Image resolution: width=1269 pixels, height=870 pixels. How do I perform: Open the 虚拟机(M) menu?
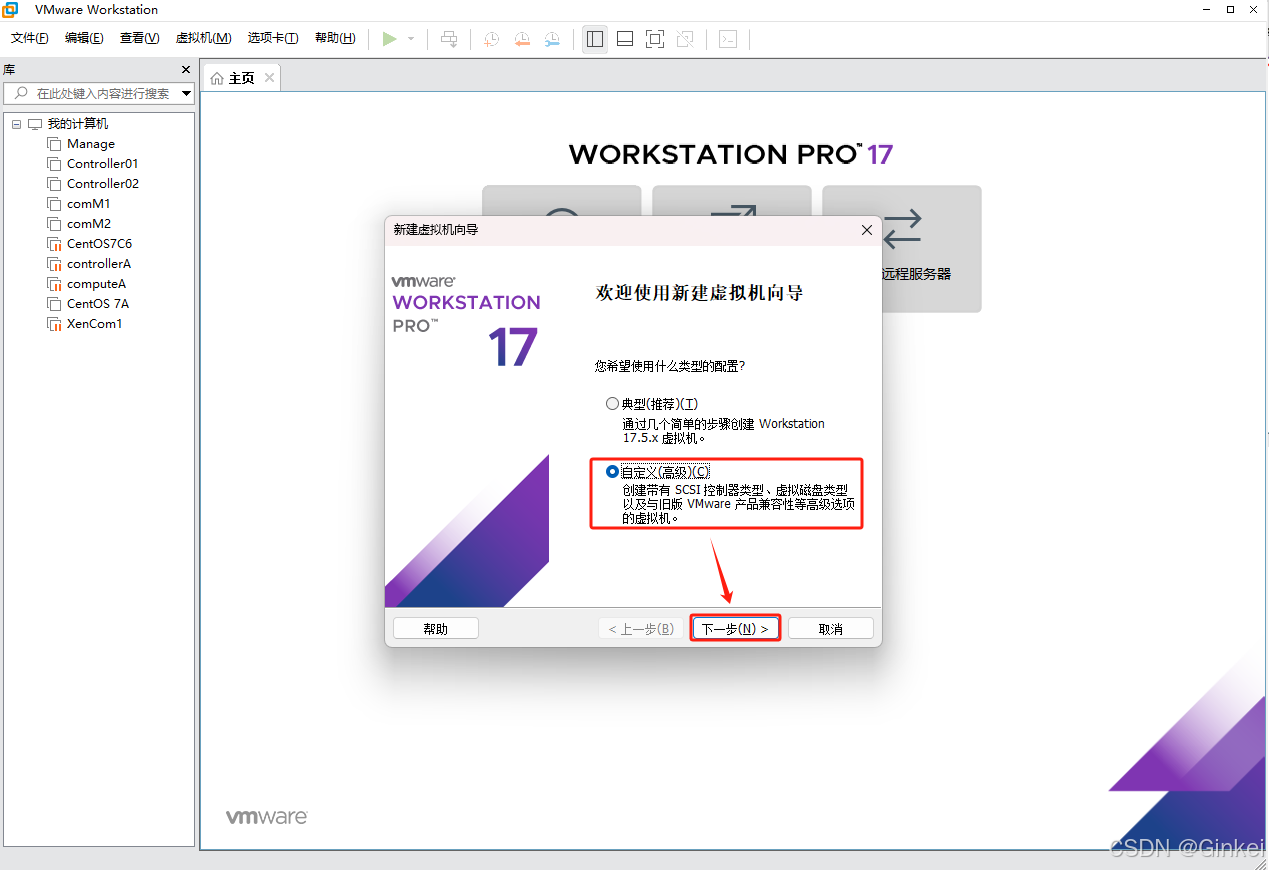coord(203,38)
